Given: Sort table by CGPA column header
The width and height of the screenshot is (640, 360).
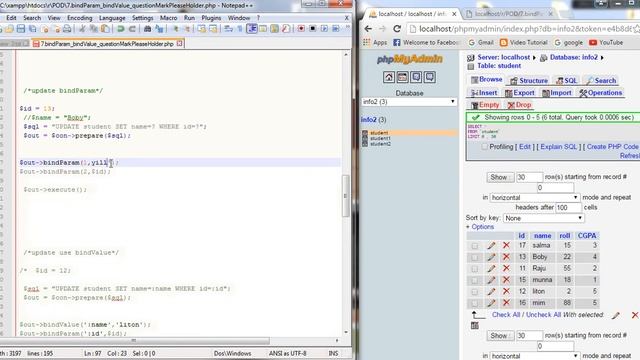Looking at the screenshot, I should point(587,236).
